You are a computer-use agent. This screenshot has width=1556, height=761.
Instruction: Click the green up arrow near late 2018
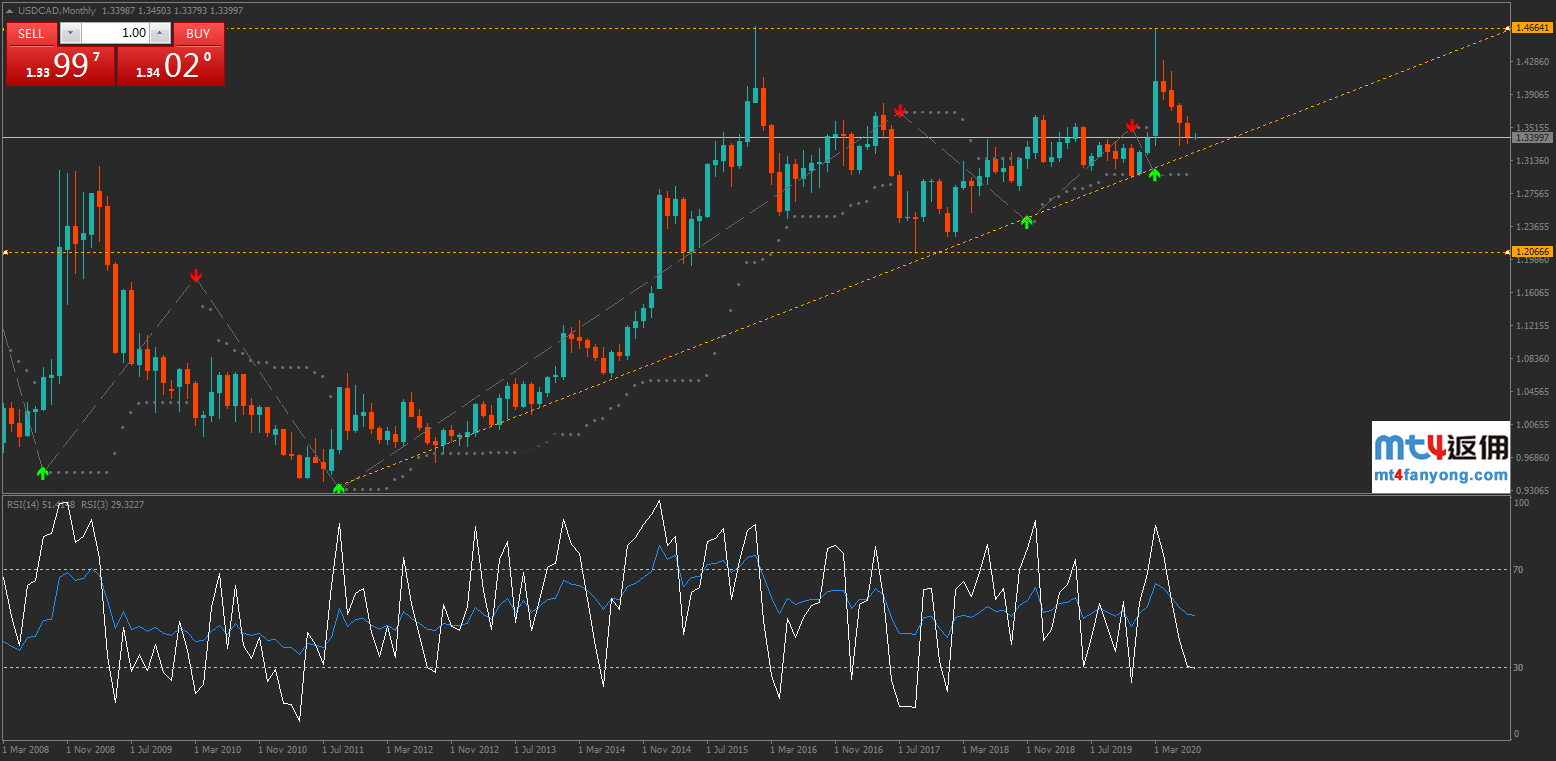pos(1026,221)
